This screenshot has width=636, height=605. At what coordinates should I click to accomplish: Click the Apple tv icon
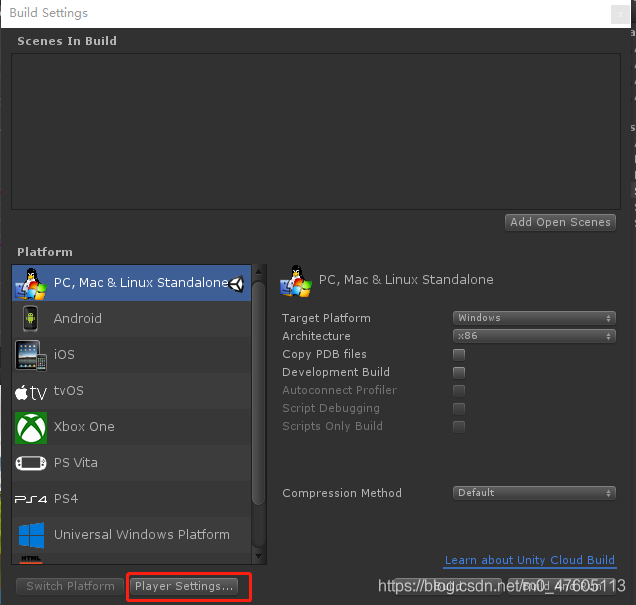(x=30, y=392)
